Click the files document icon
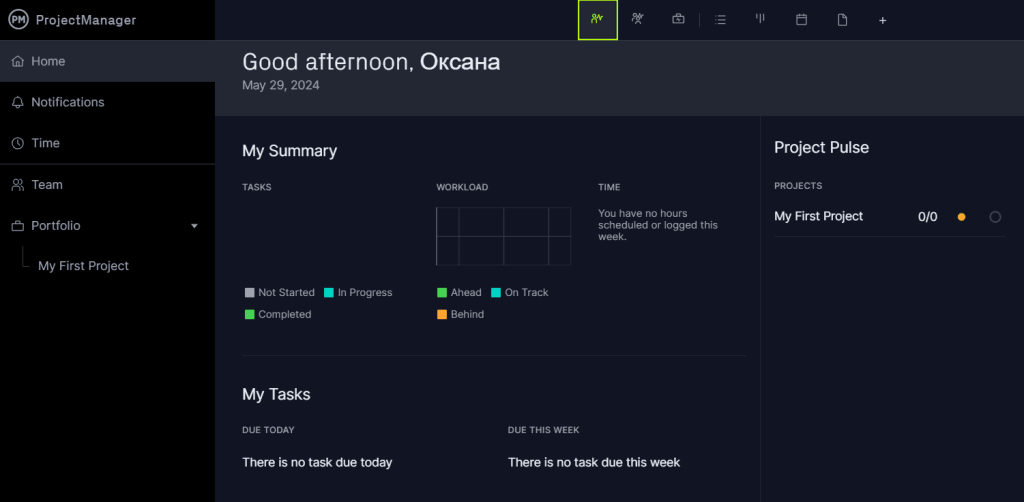This screenshot has height=502, width=1024. click(842, 20)
